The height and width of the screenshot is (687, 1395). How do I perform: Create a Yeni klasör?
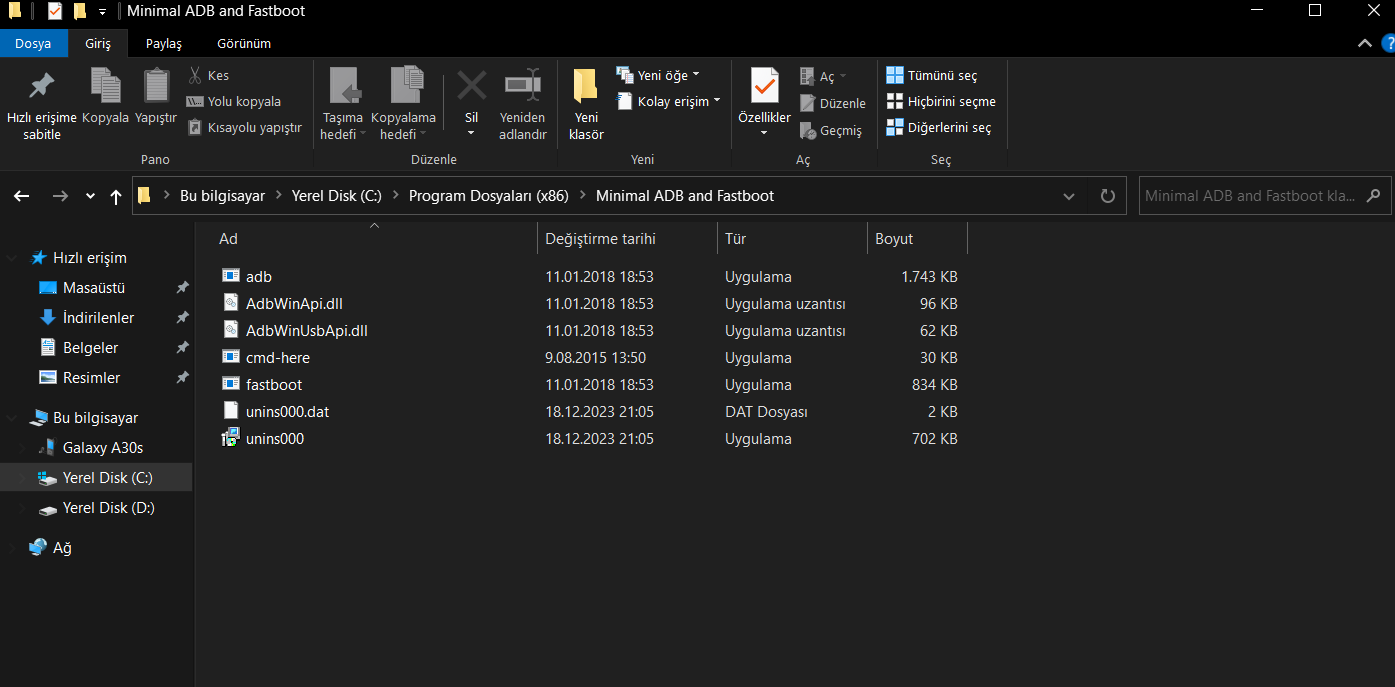pos(586,106)
